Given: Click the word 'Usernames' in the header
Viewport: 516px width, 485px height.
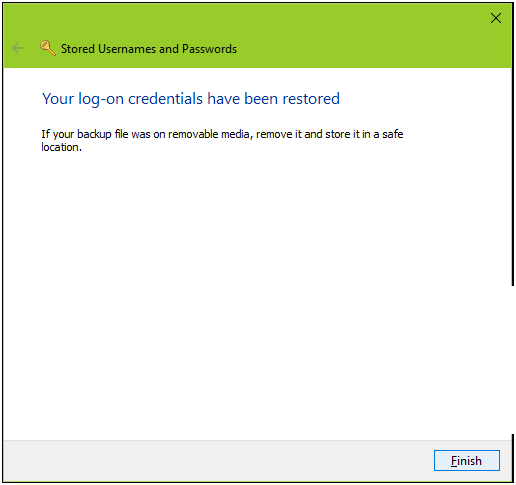Looking at the screenshot, I should pyautogui.click(x=127, y=49).
